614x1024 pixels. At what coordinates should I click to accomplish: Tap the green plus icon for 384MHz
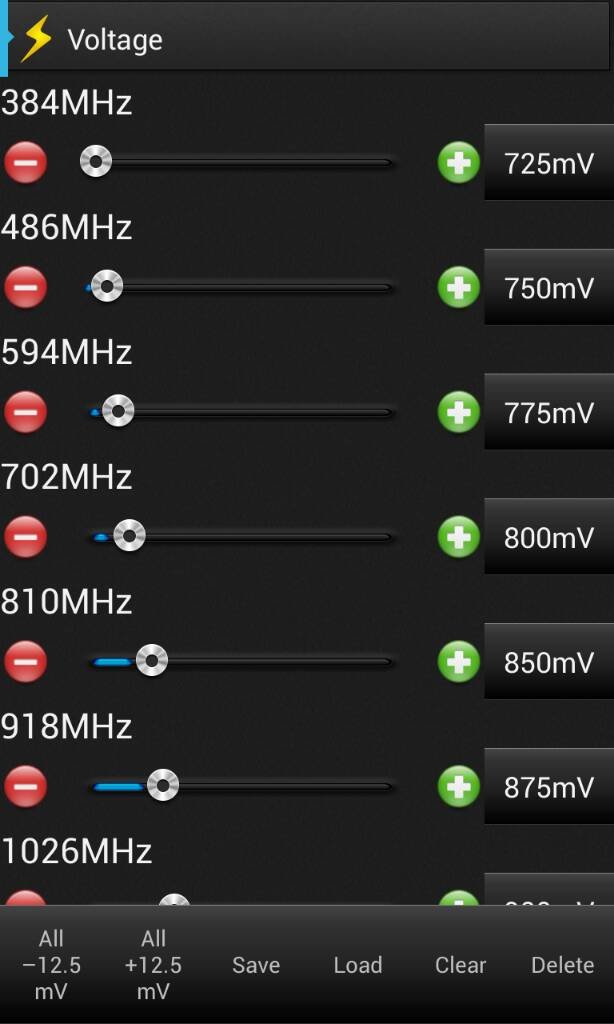[459, 162]
